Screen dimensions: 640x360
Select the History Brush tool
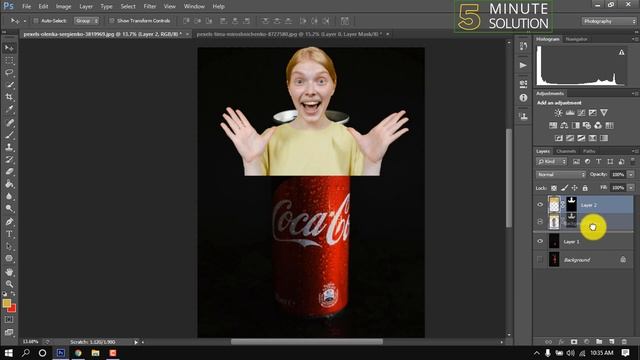9,159
